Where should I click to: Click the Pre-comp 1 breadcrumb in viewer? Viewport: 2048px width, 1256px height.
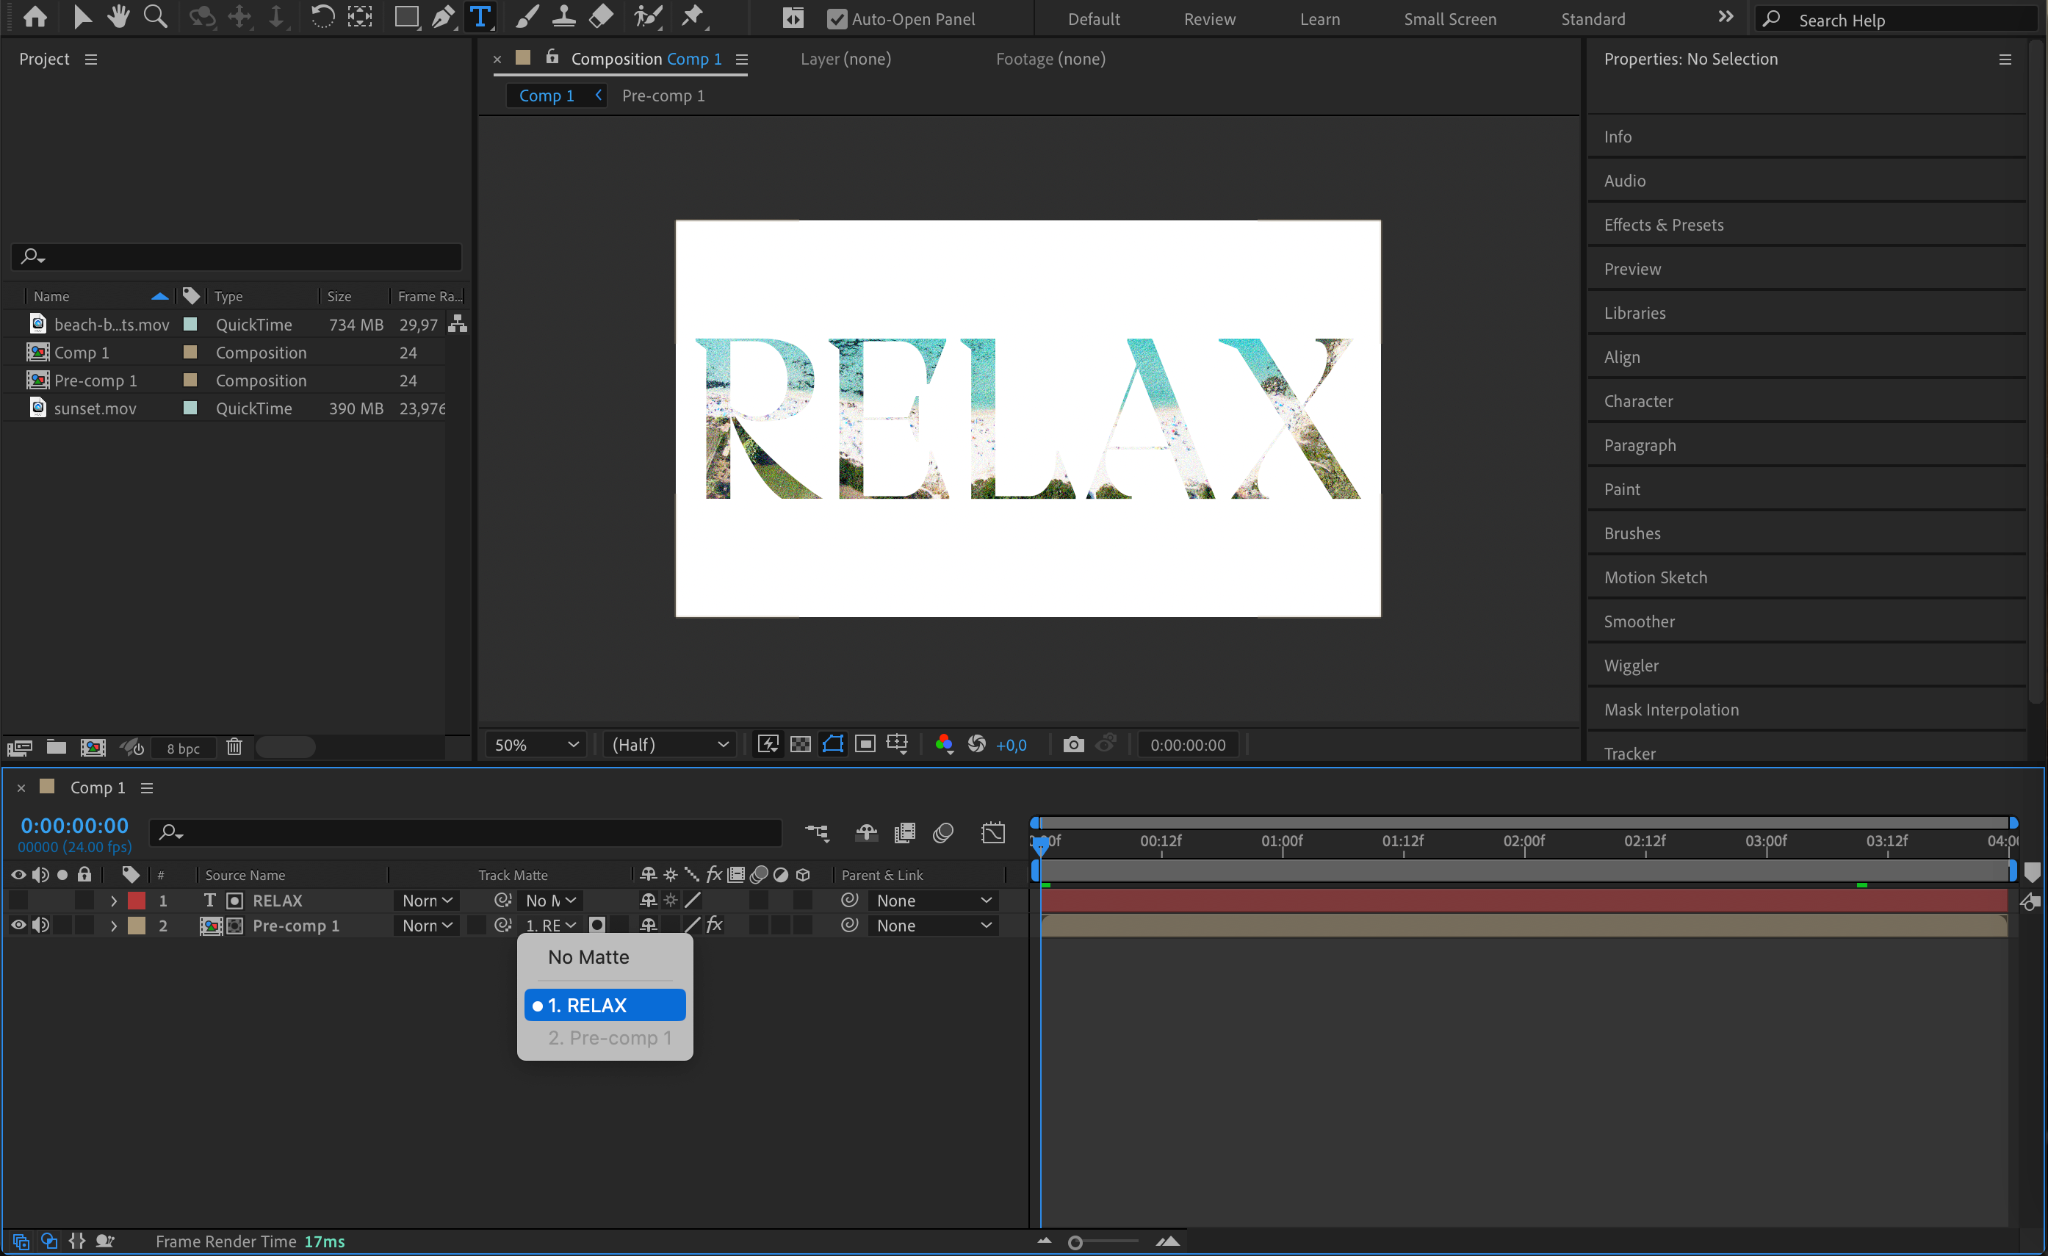click(x=663, y=96)
